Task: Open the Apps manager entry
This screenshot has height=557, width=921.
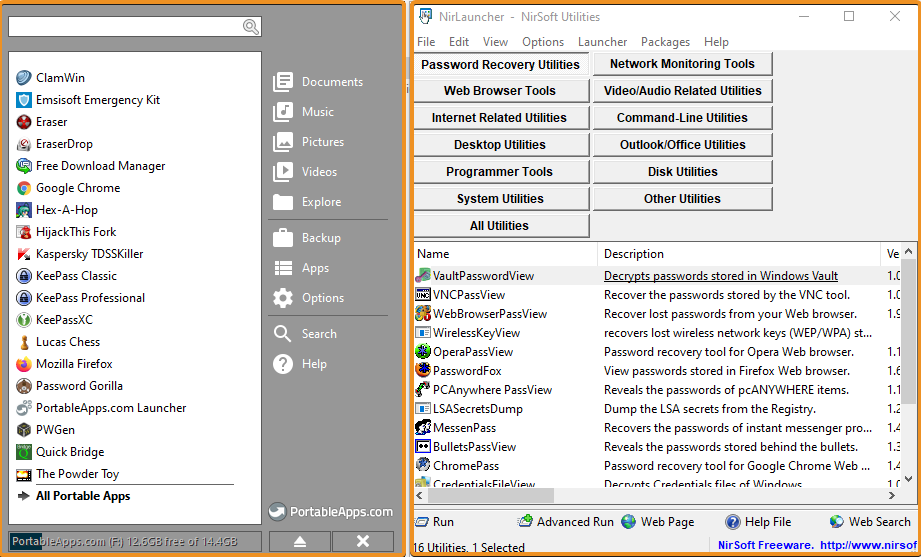Action: point(301,268)
